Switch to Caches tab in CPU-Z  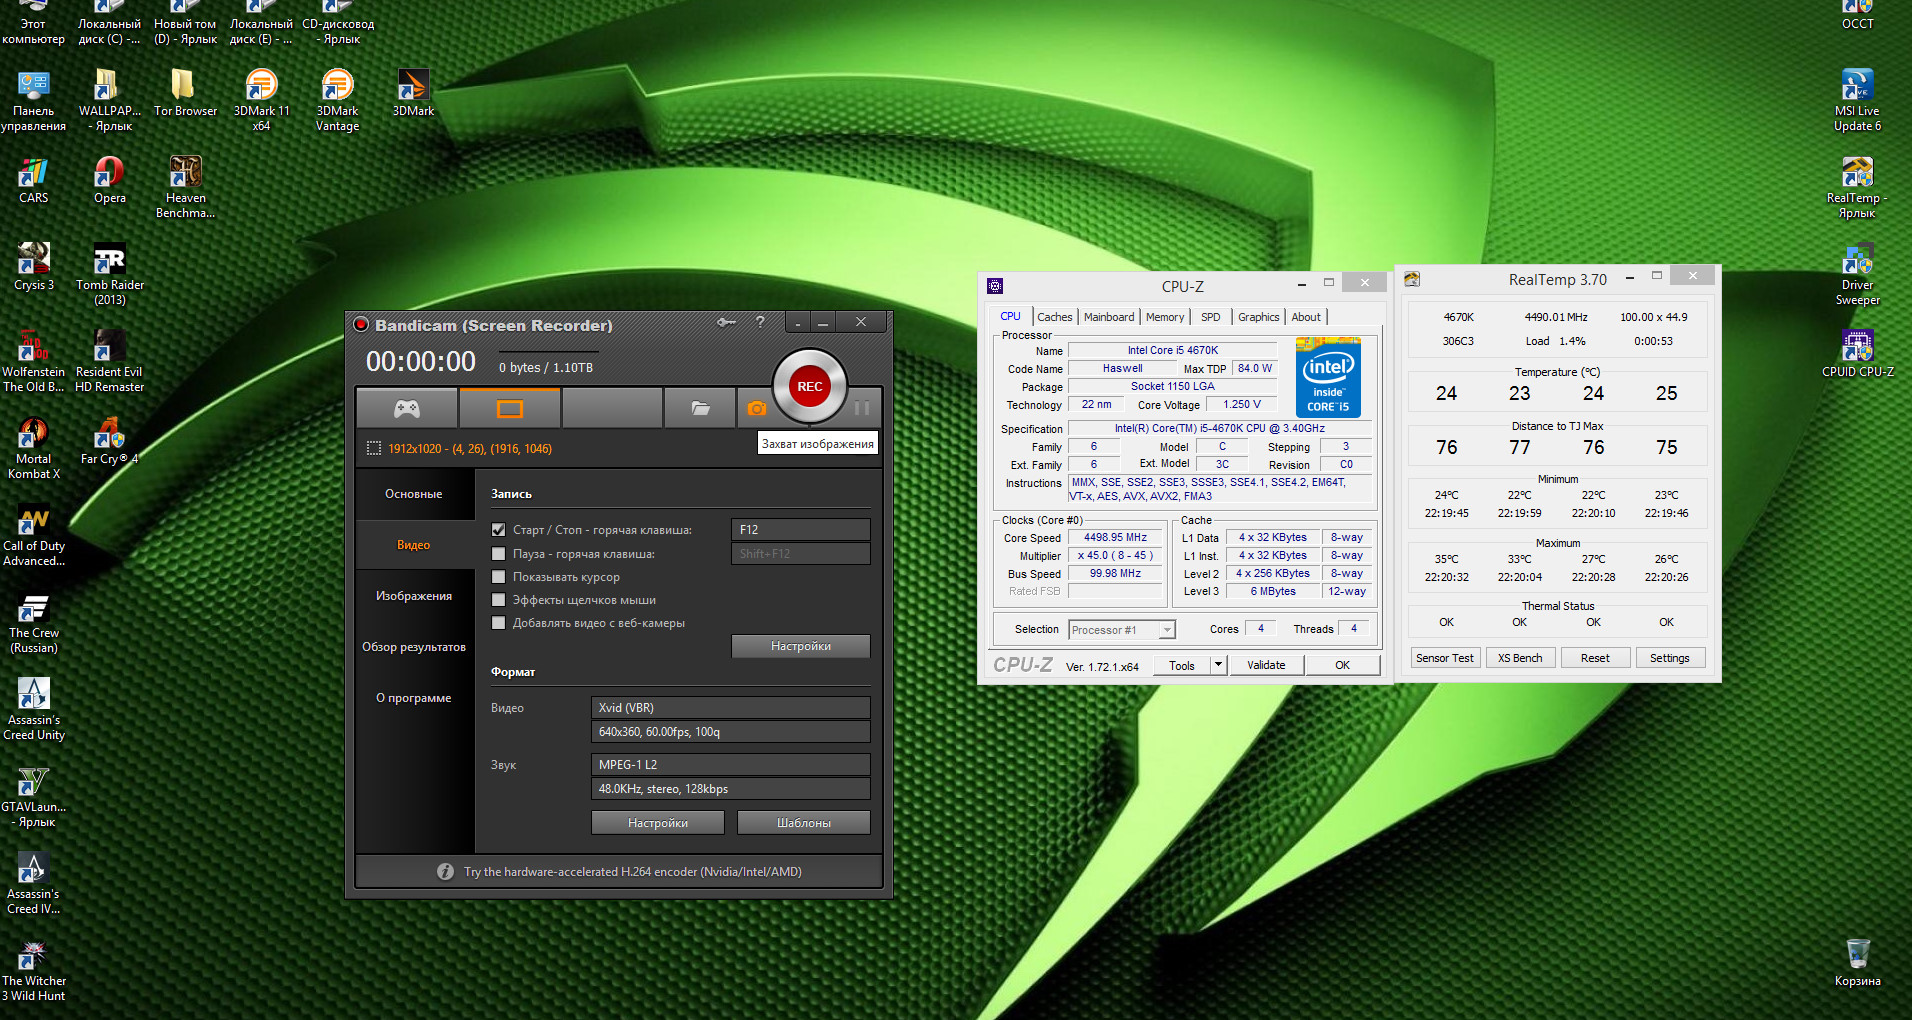click(1054, 317)
